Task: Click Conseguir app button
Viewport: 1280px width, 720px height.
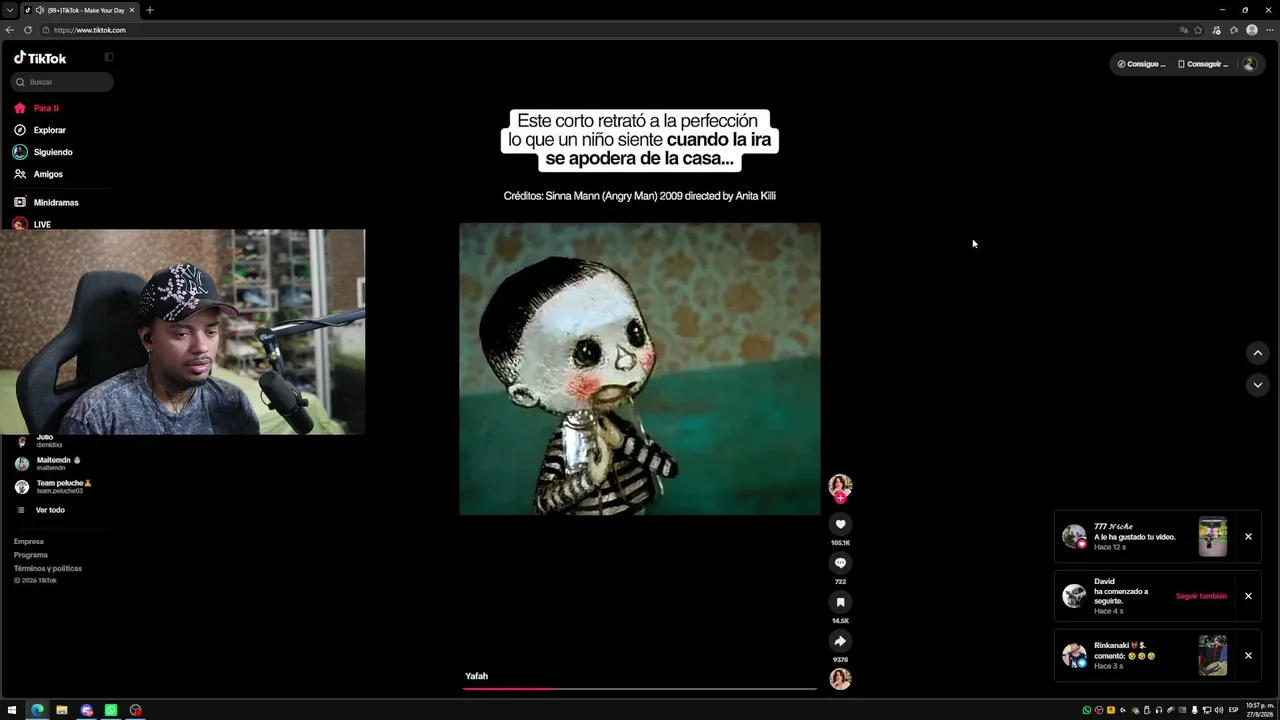Action: tap(1202, 64)
